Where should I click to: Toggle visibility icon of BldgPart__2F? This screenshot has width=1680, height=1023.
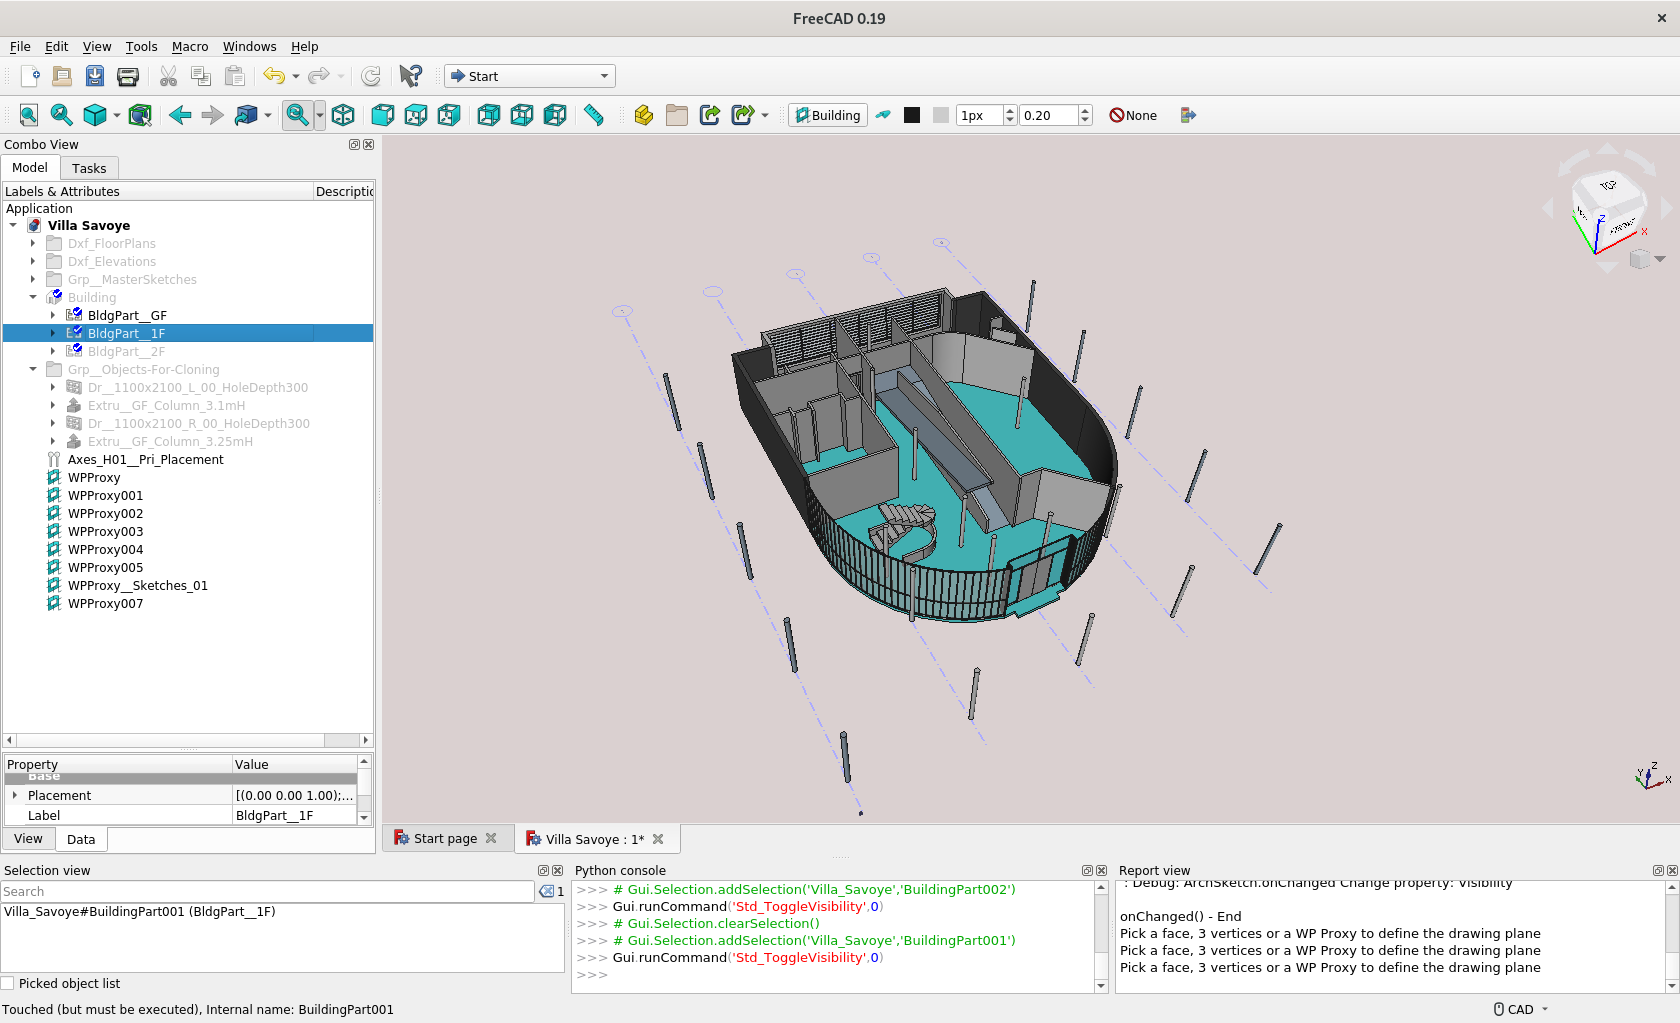click(74, 351)
